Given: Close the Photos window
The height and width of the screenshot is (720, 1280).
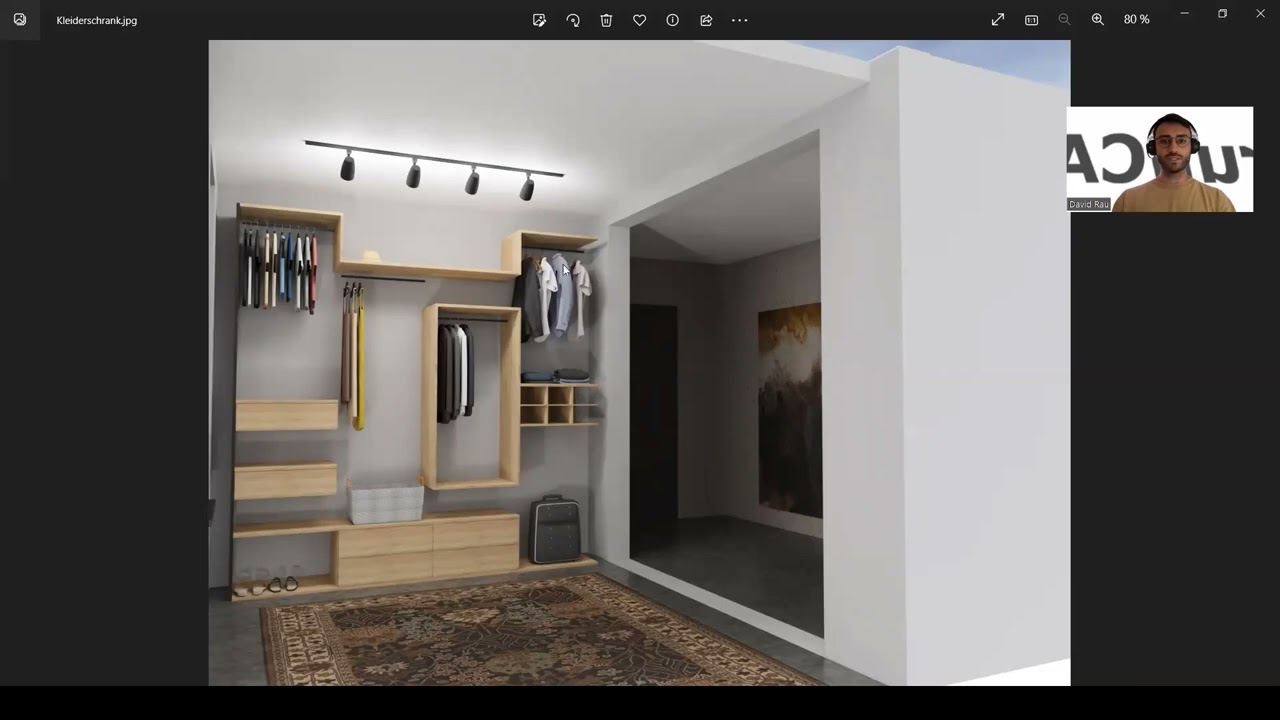Looking at the screenshot, I should pyautogui.click(x=1260, y=14).
